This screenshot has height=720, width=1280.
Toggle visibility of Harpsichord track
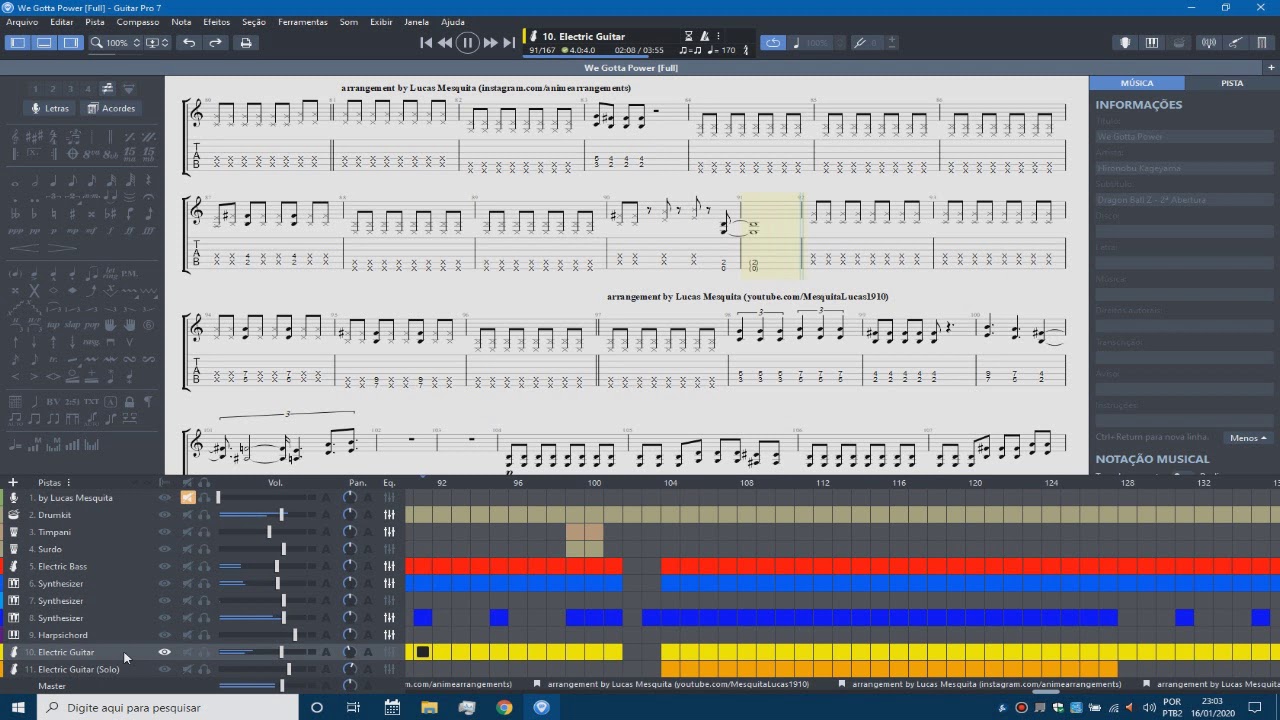tap(165, 635)
